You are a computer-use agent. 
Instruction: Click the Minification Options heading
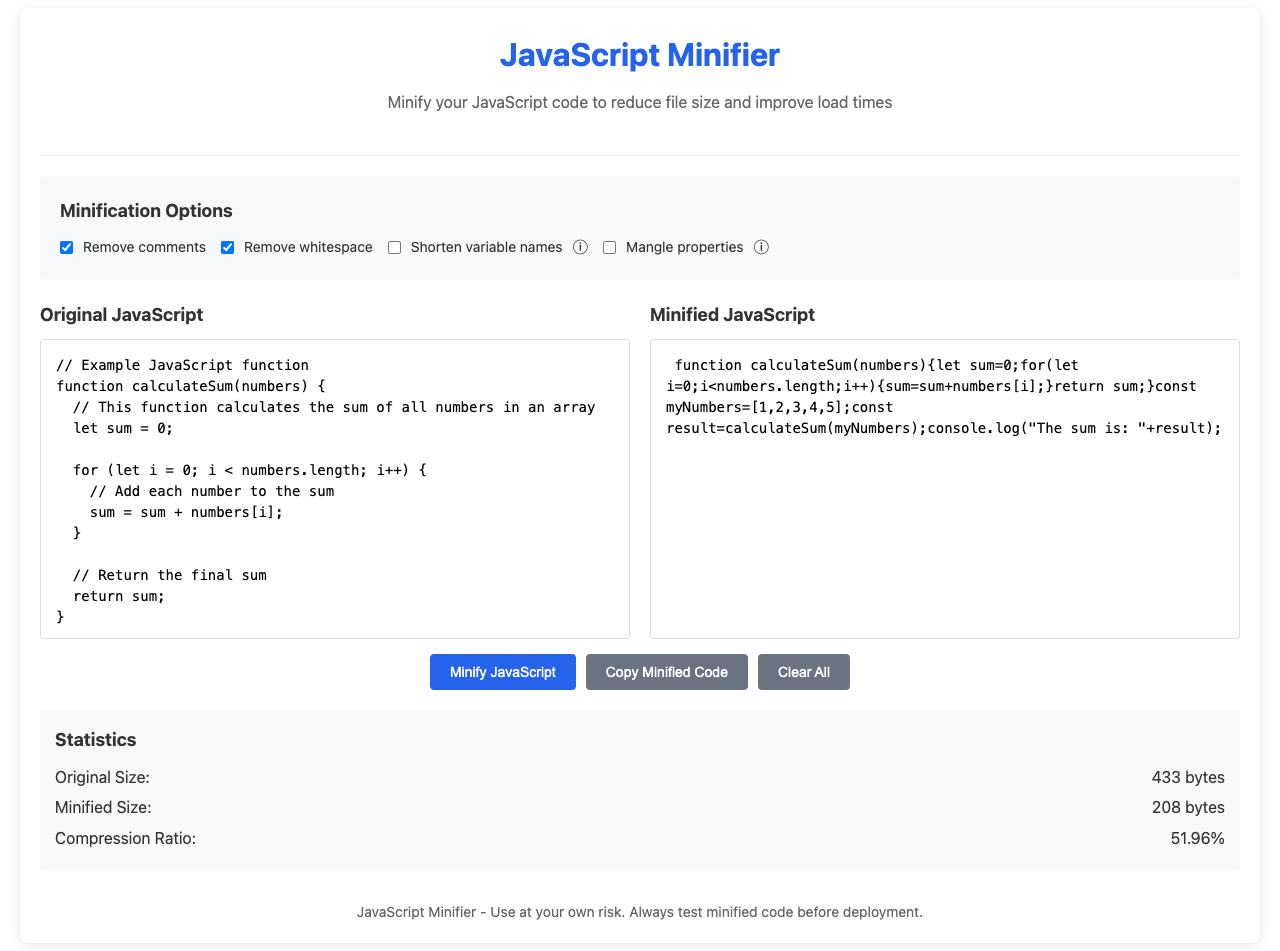click(146, 211)
